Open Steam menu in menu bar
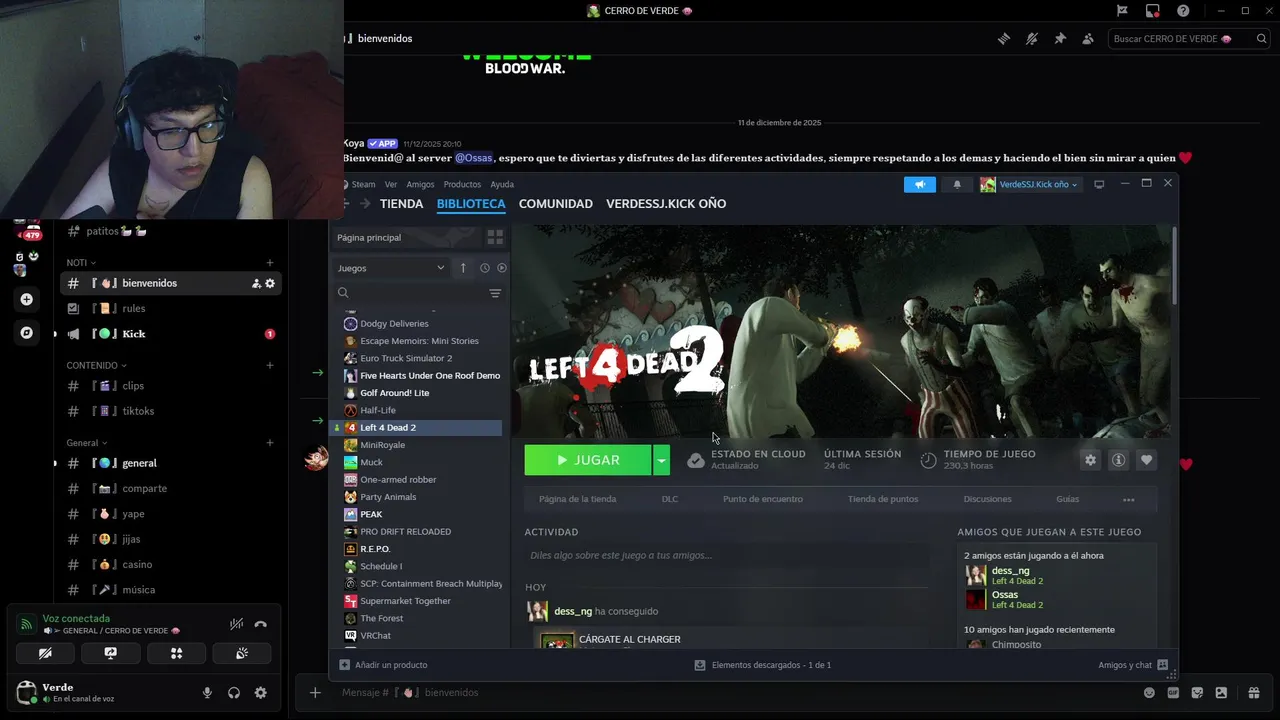Screen dimensions: 1280x720 tap(364, 184)
